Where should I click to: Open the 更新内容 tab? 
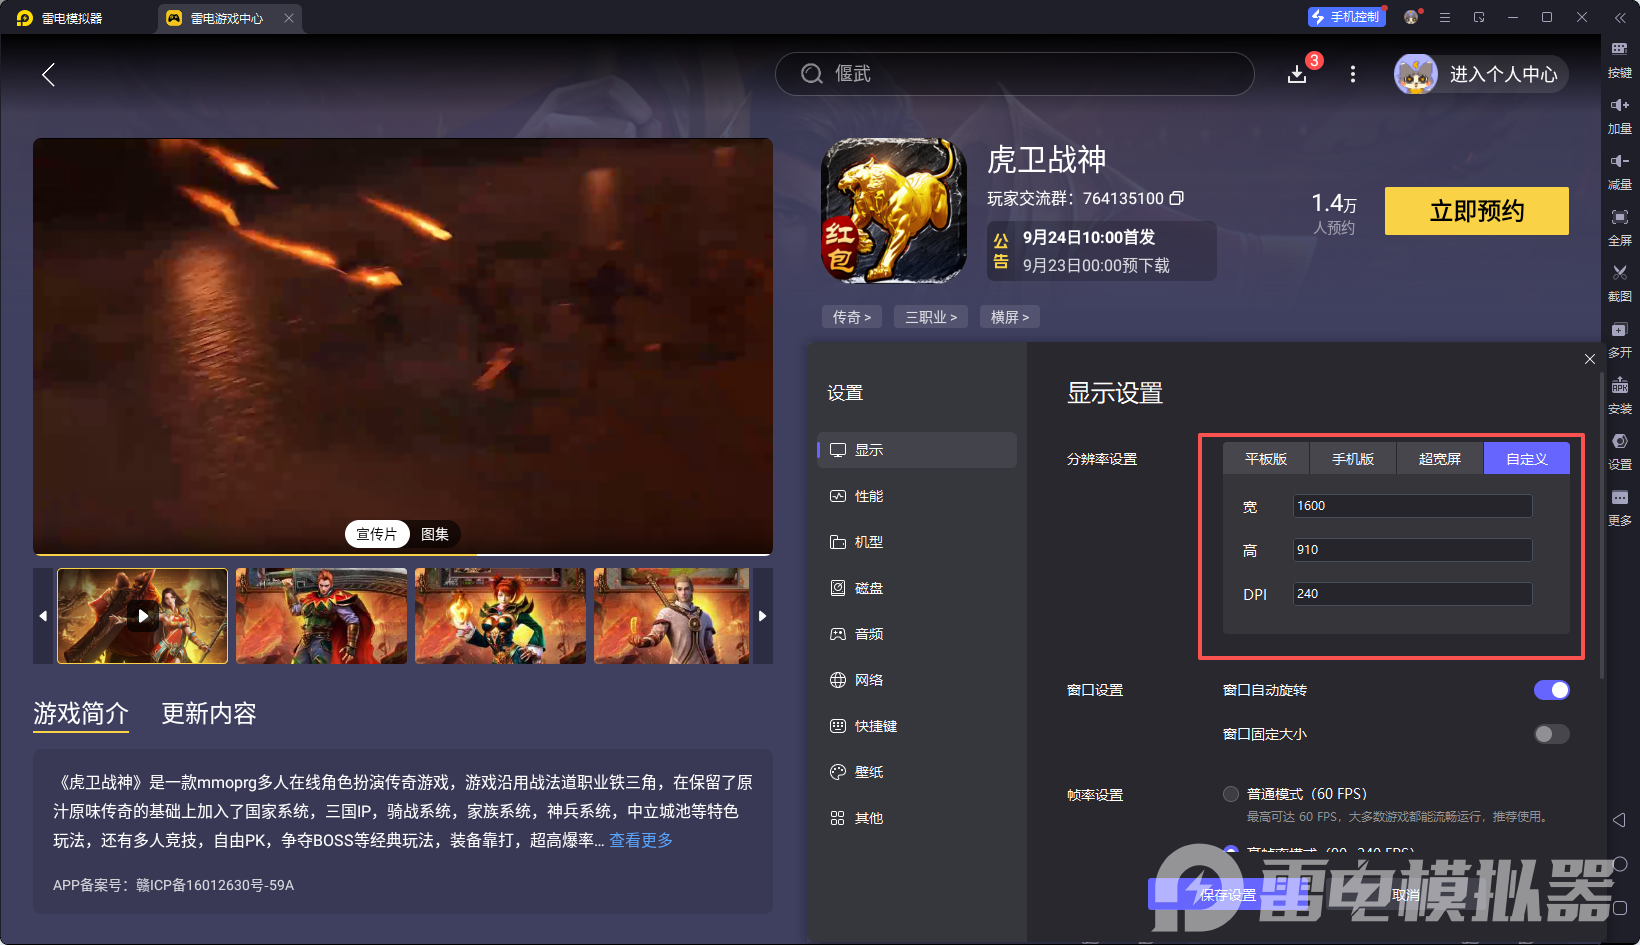pos(209,713)
